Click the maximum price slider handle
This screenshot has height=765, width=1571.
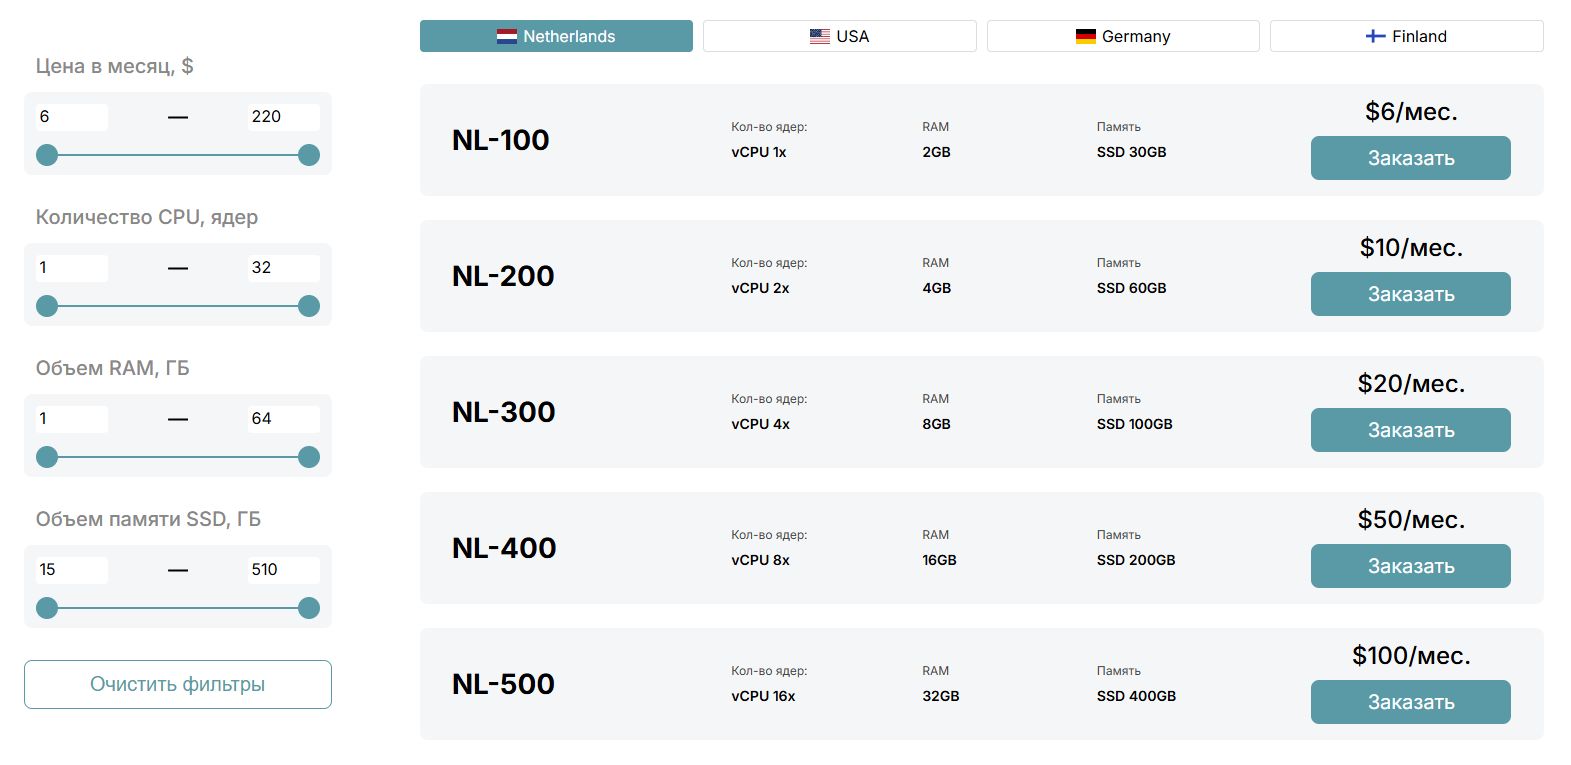click(309, 155)
